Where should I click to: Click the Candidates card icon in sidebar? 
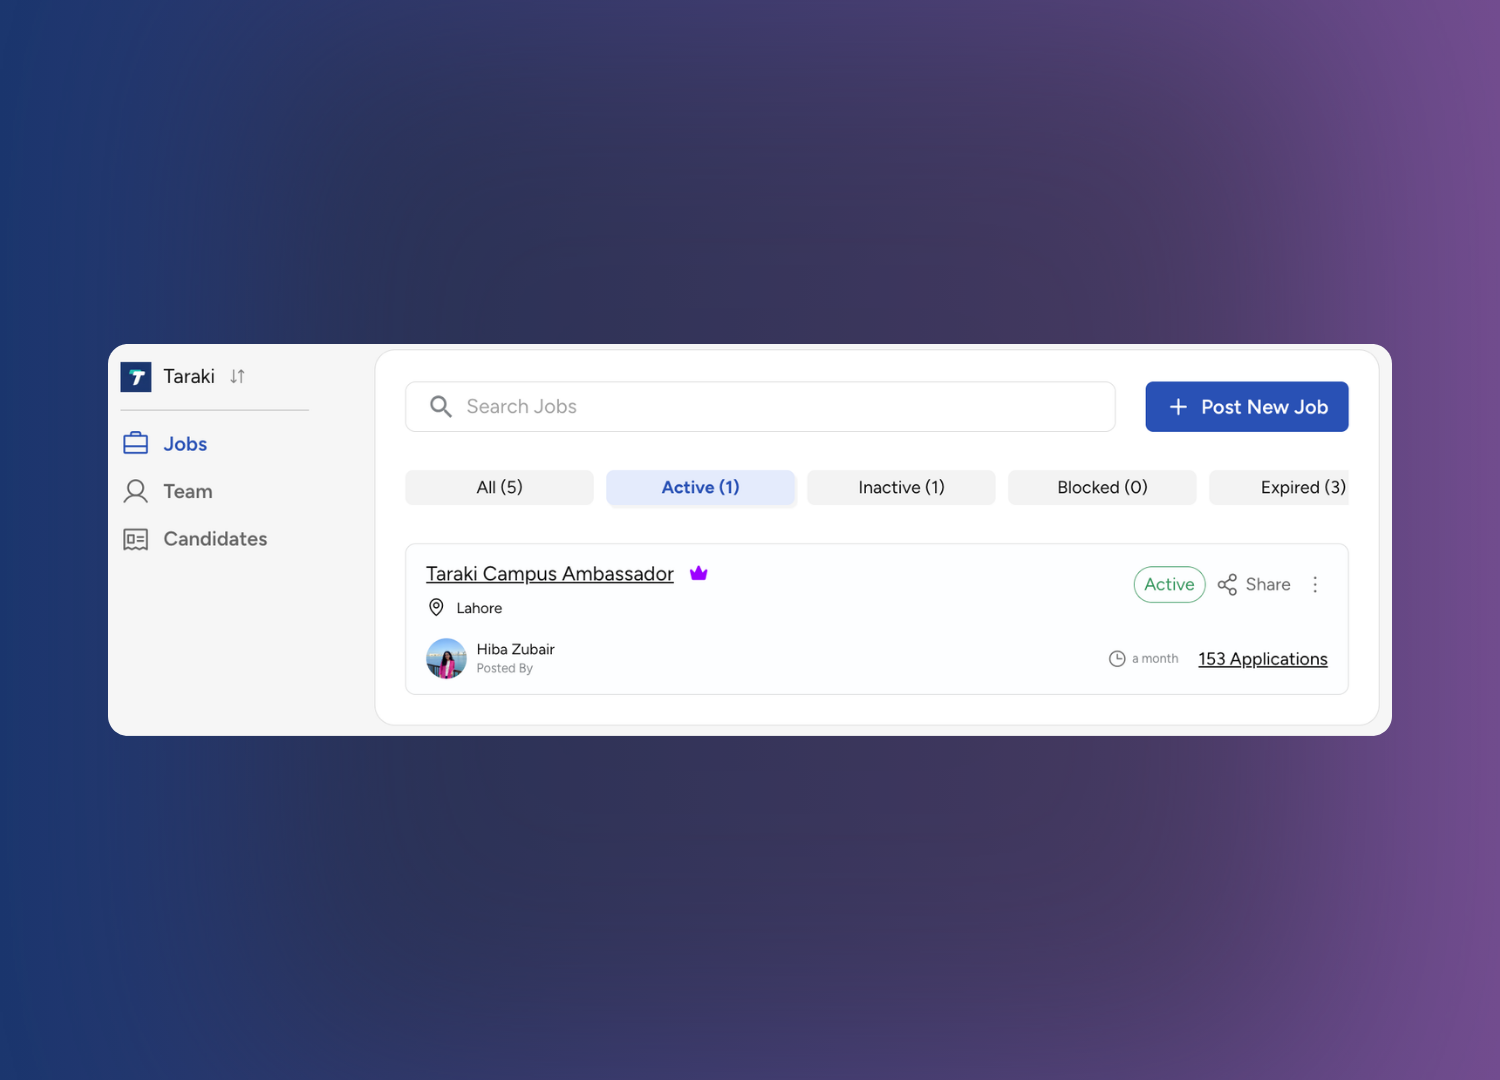tap(136, 539)
